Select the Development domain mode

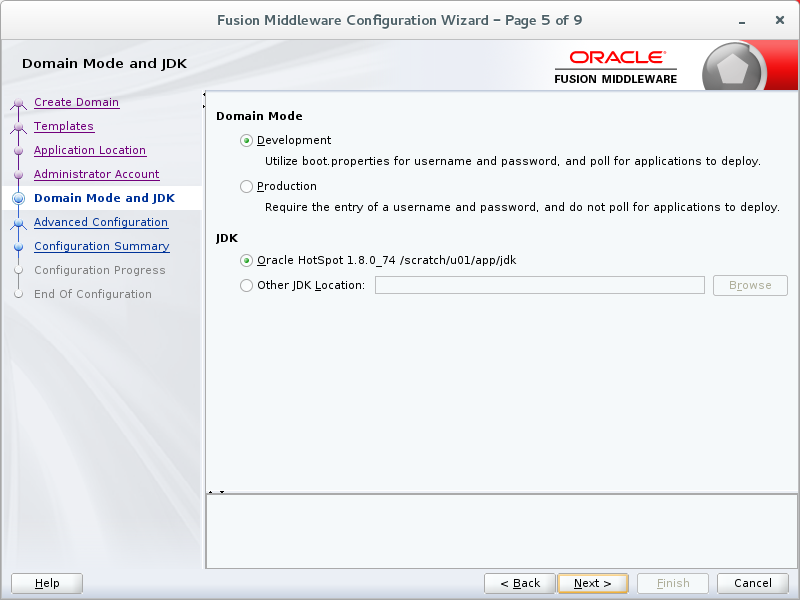coord(246,140)
